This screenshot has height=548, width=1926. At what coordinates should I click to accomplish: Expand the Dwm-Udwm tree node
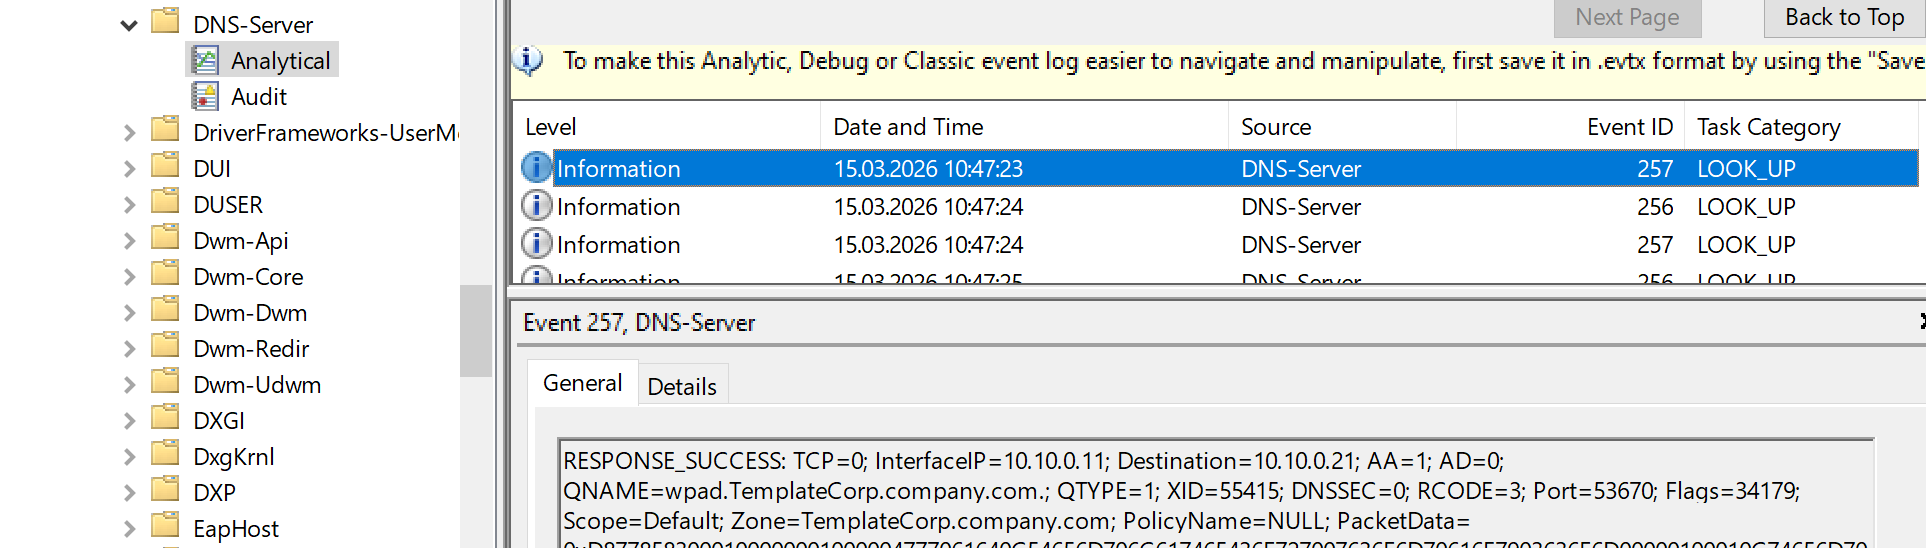click(129, 385)
